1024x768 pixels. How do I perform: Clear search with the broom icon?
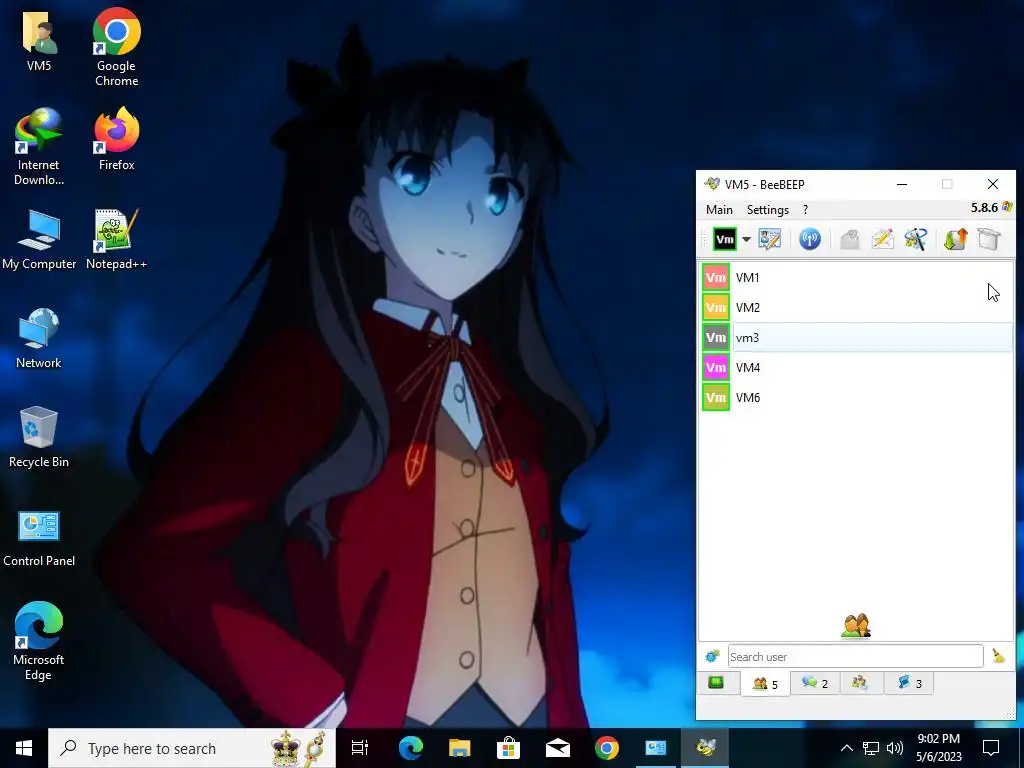click(999, 656)
